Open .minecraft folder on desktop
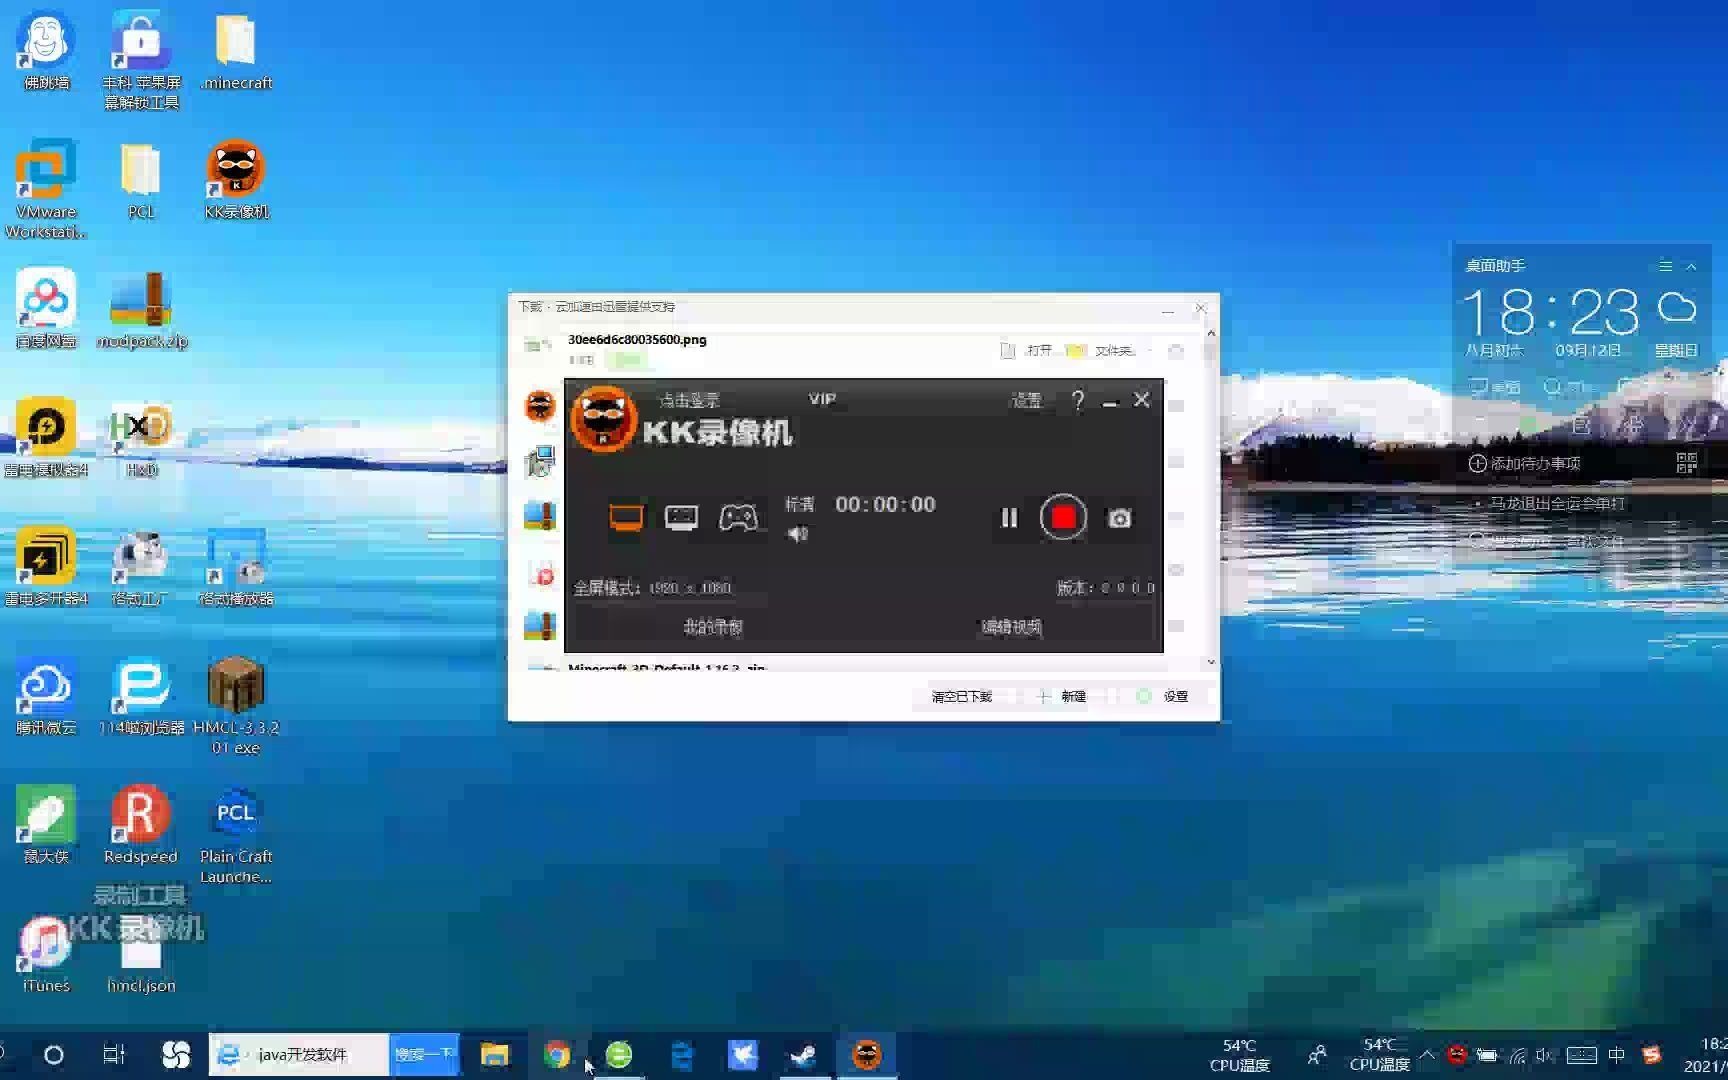Viewport: 1728px width, 1080px height. pos(236,51)
